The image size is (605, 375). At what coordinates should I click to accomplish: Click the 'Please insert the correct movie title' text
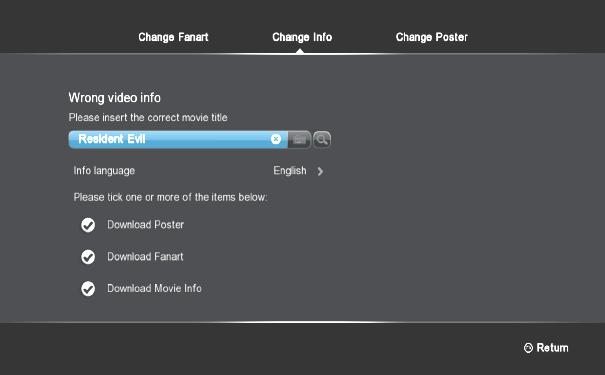click(148, 118)
